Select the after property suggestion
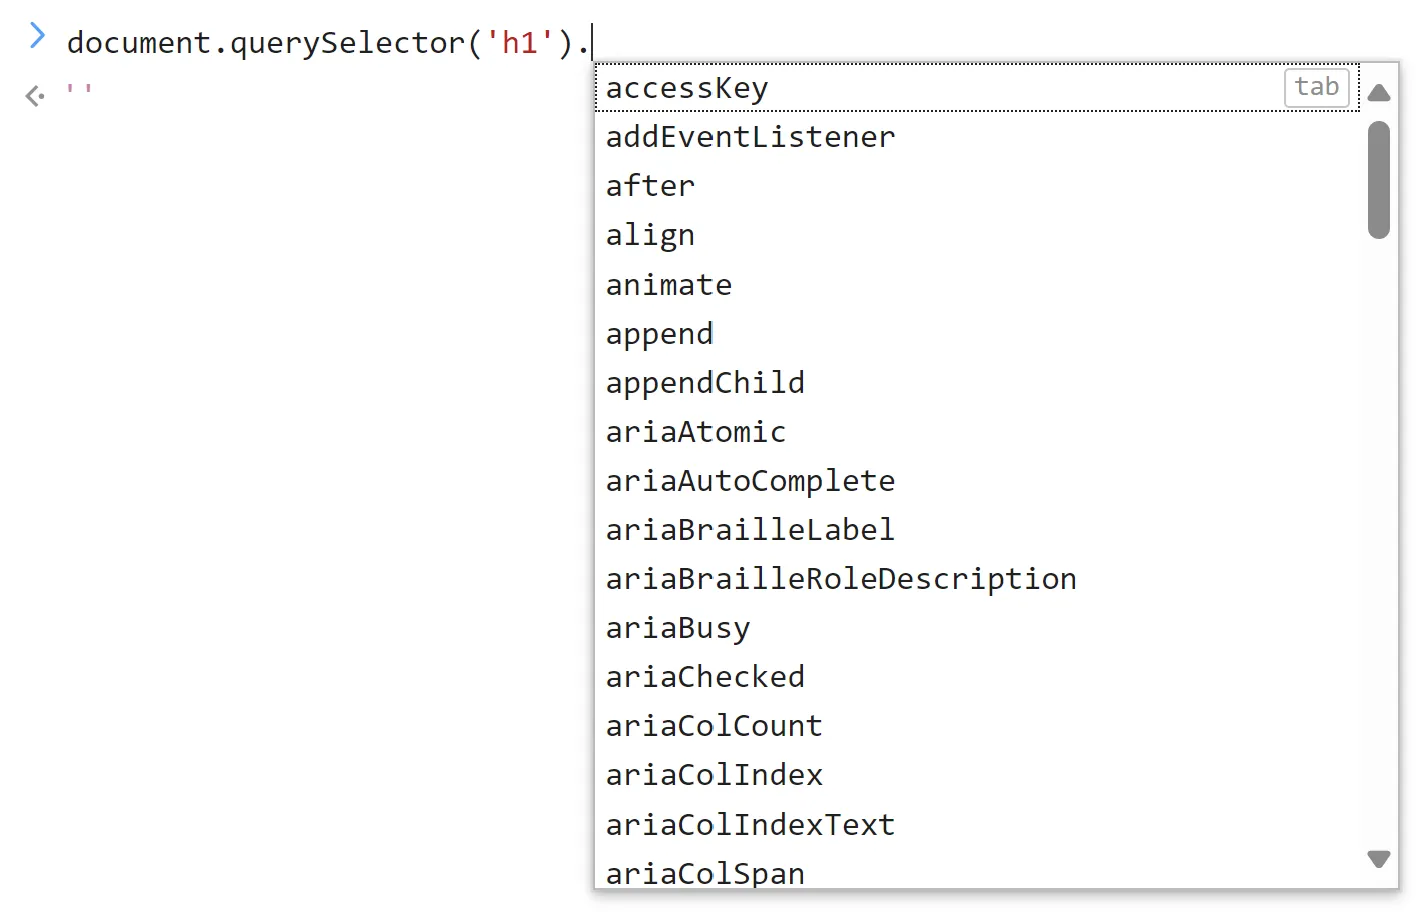Screen dimensions: 1420x912 tap(650, 186)
